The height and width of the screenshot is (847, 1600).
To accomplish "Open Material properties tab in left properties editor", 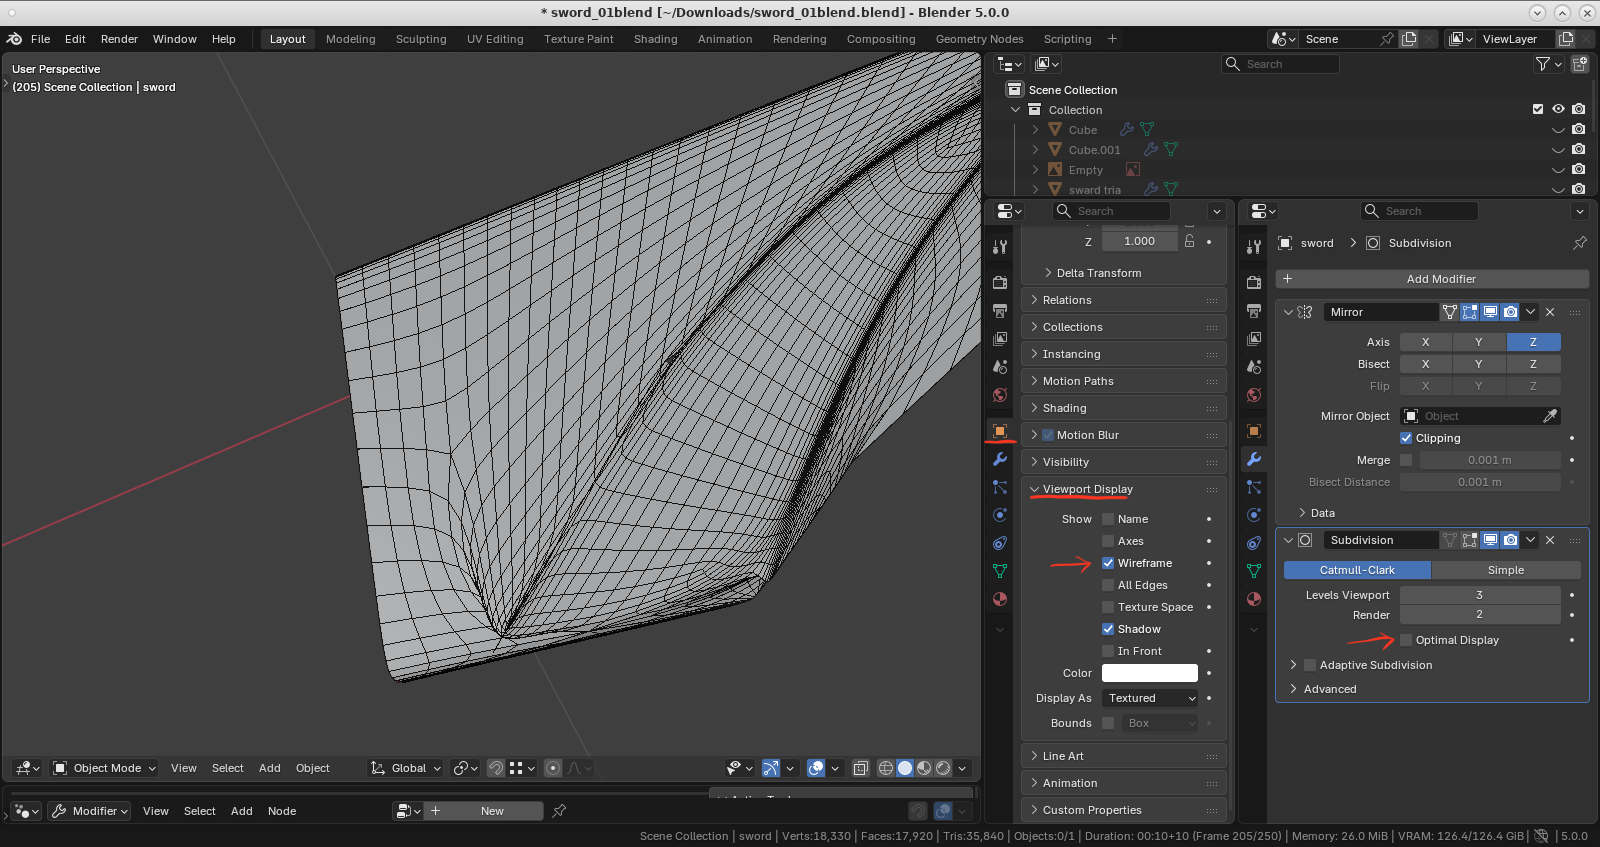I will point(999,599).
